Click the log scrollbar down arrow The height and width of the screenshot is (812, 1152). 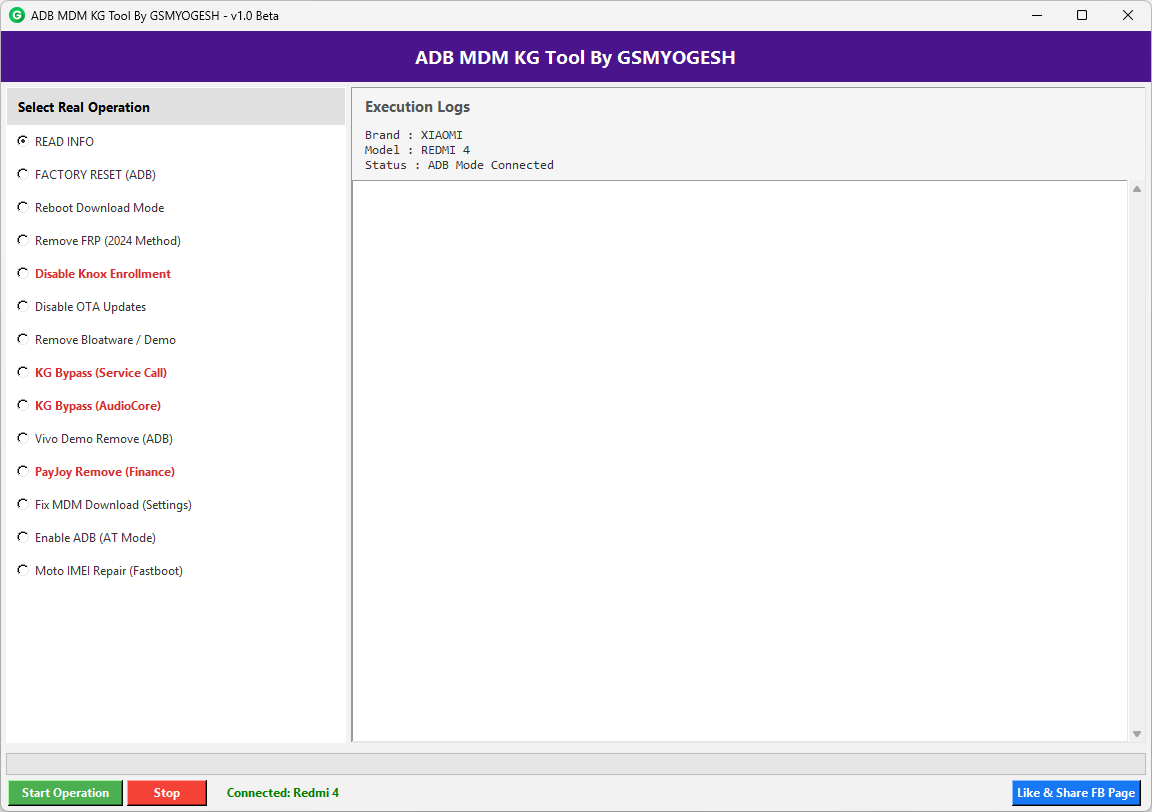1136,732
